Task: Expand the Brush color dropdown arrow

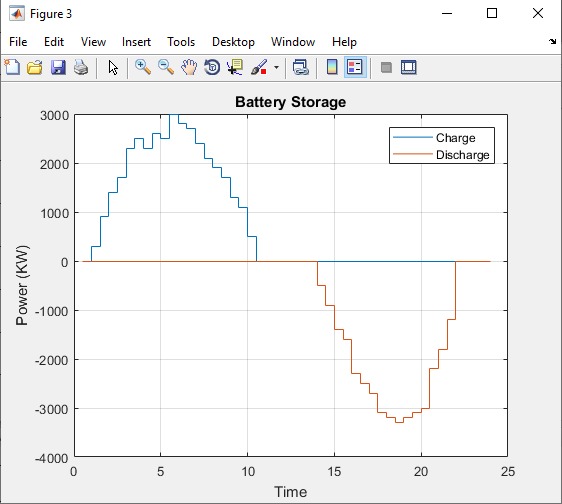Action: pos(276,67)
